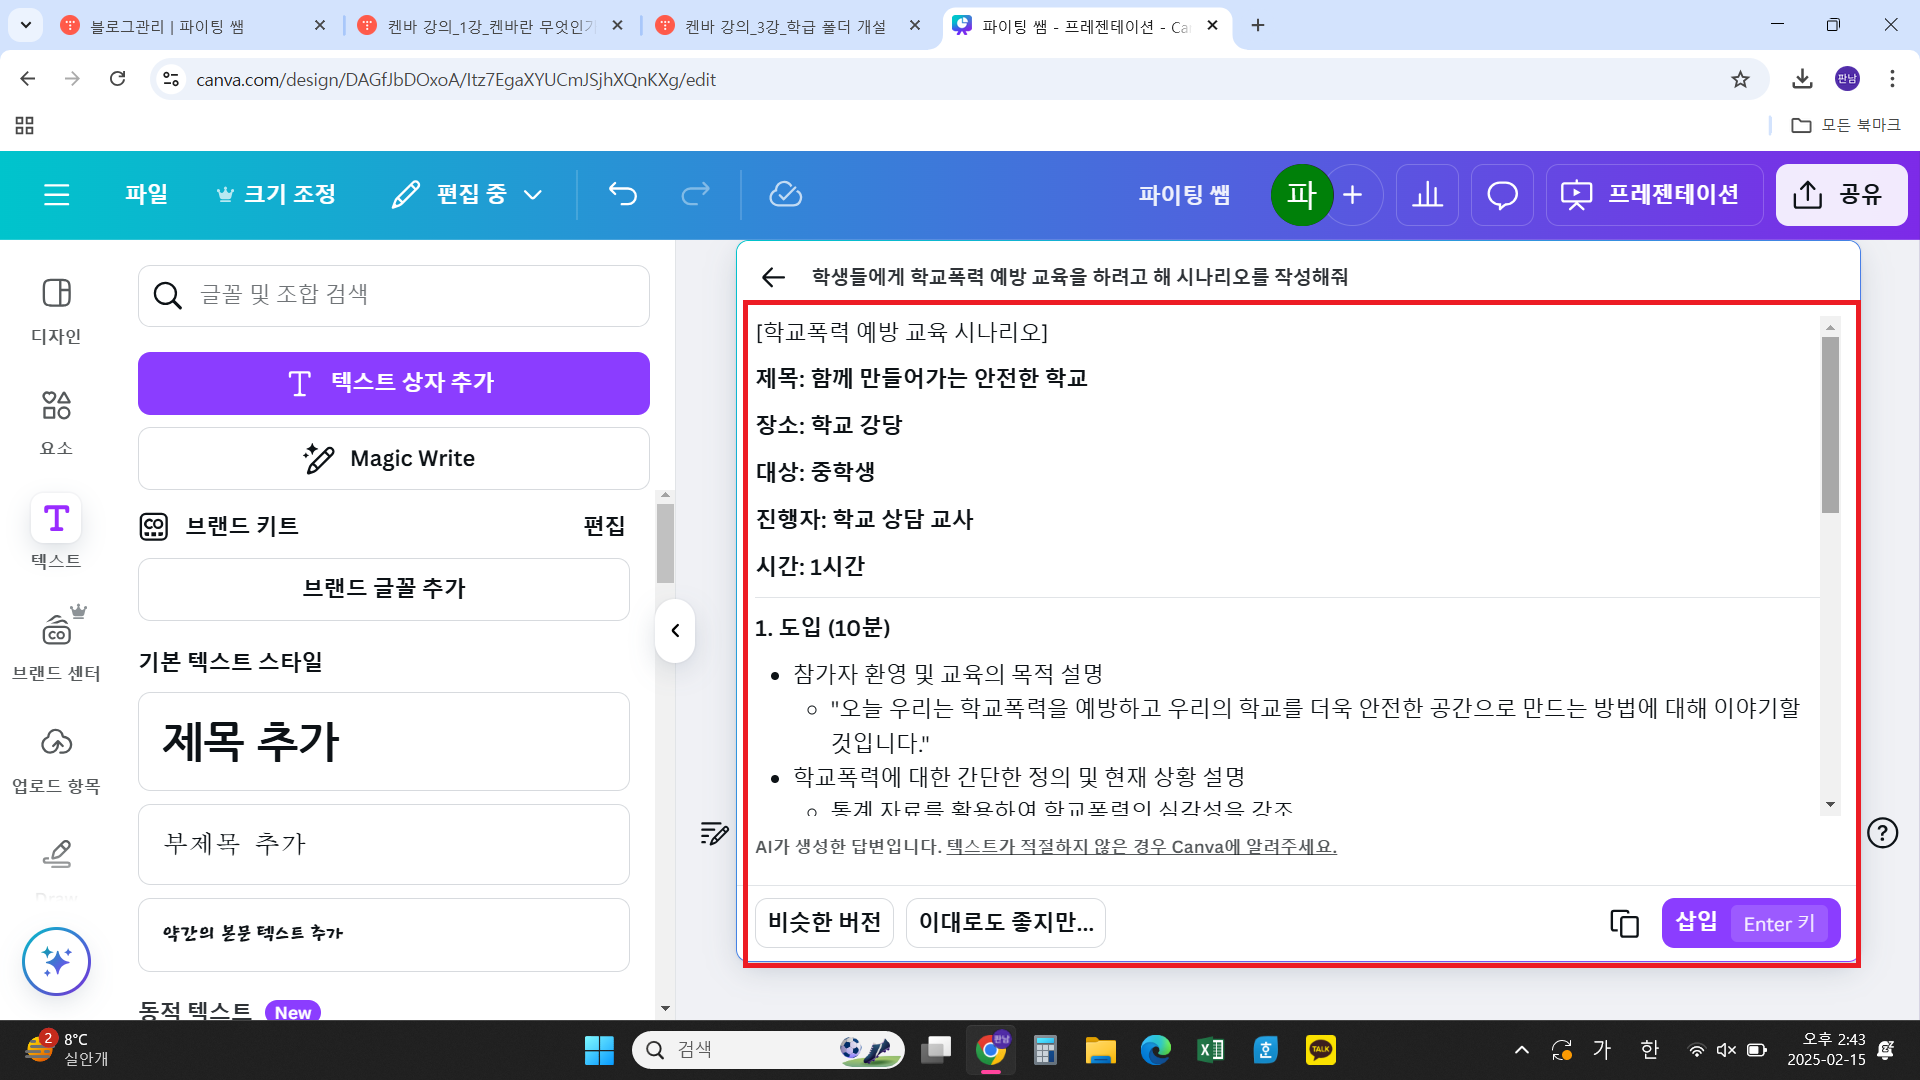Click the Canva AI sparkle icon

coord(56,961)
